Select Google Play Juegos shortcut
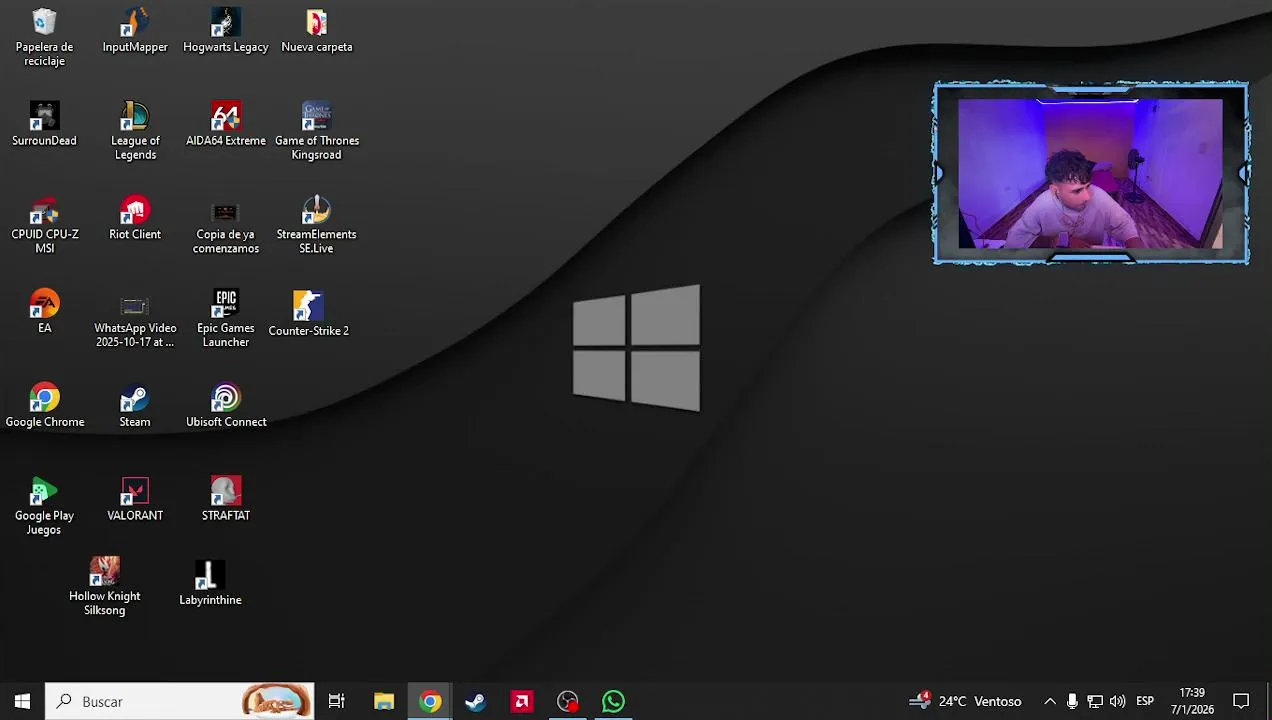Image resolution: width=1272 pixels, height=720 pixels. (44, 506)
